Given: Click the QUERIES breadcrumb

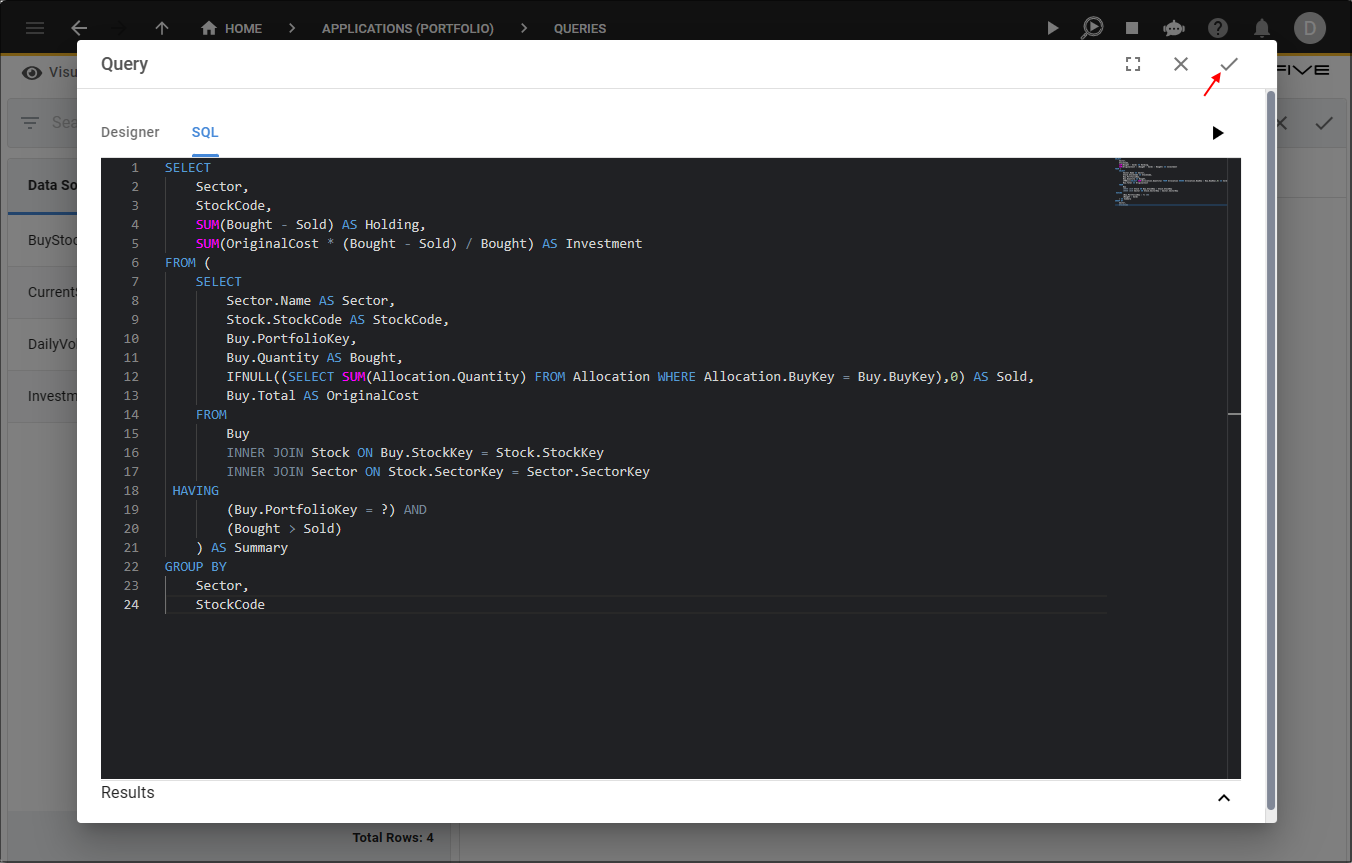Looking at the screenshot, I should (x=580, y=28).
